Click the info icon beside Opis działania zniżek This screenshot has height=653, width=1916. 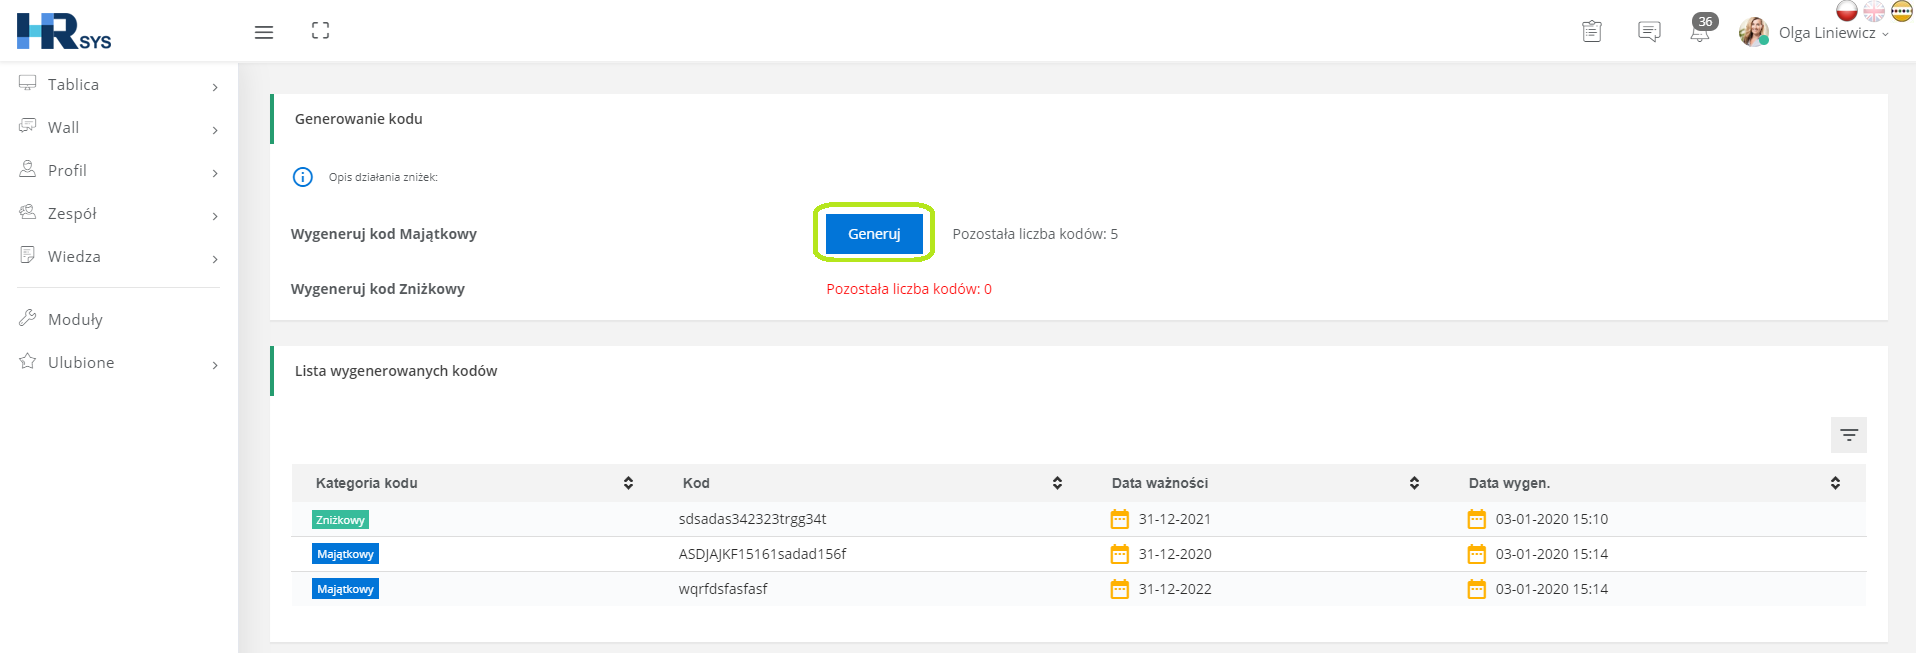[x=303, y=177]
